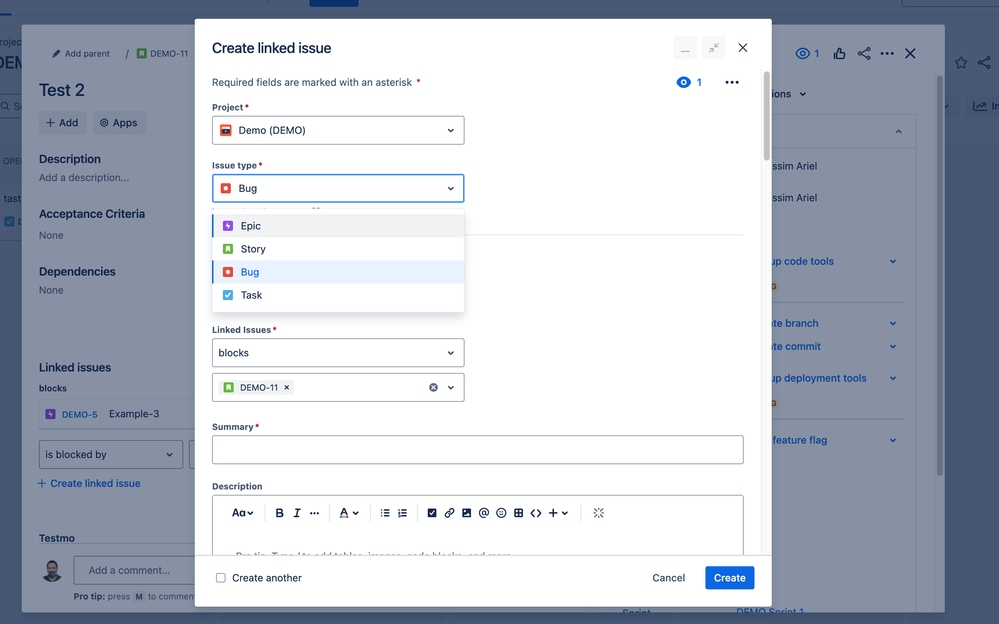Expand the create commit chevron
Screen dimensions: 999x624
(893, 347)
